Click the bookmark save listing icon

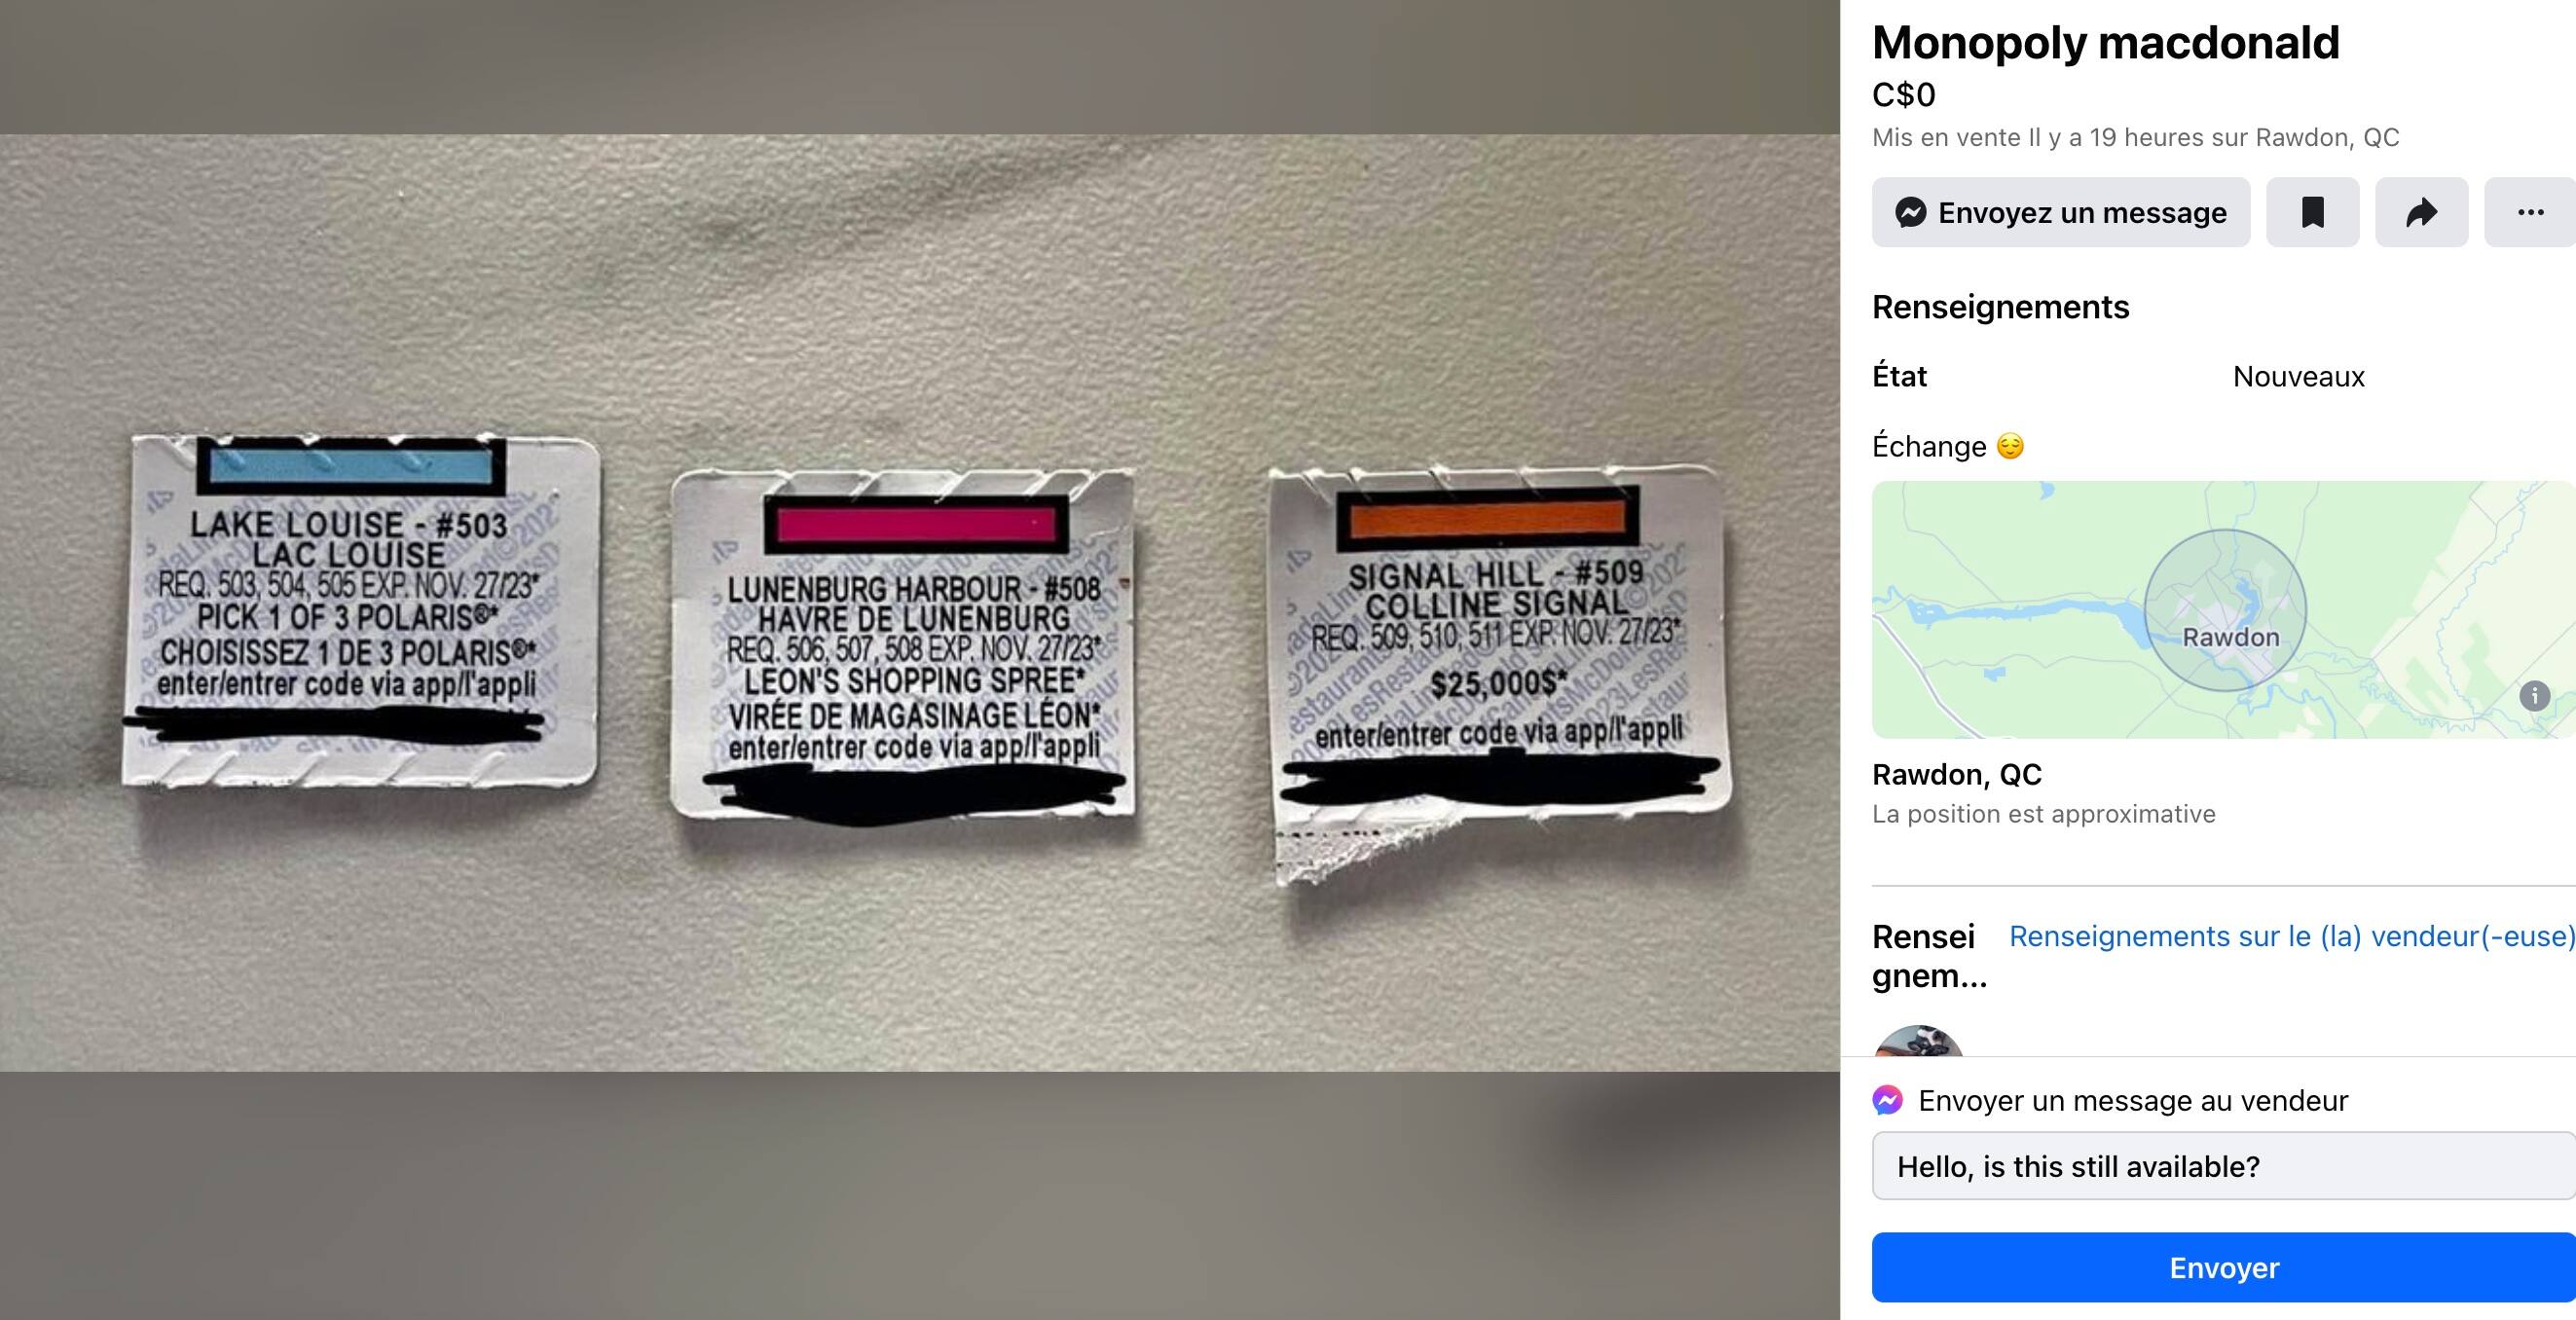coord(2312,212)
